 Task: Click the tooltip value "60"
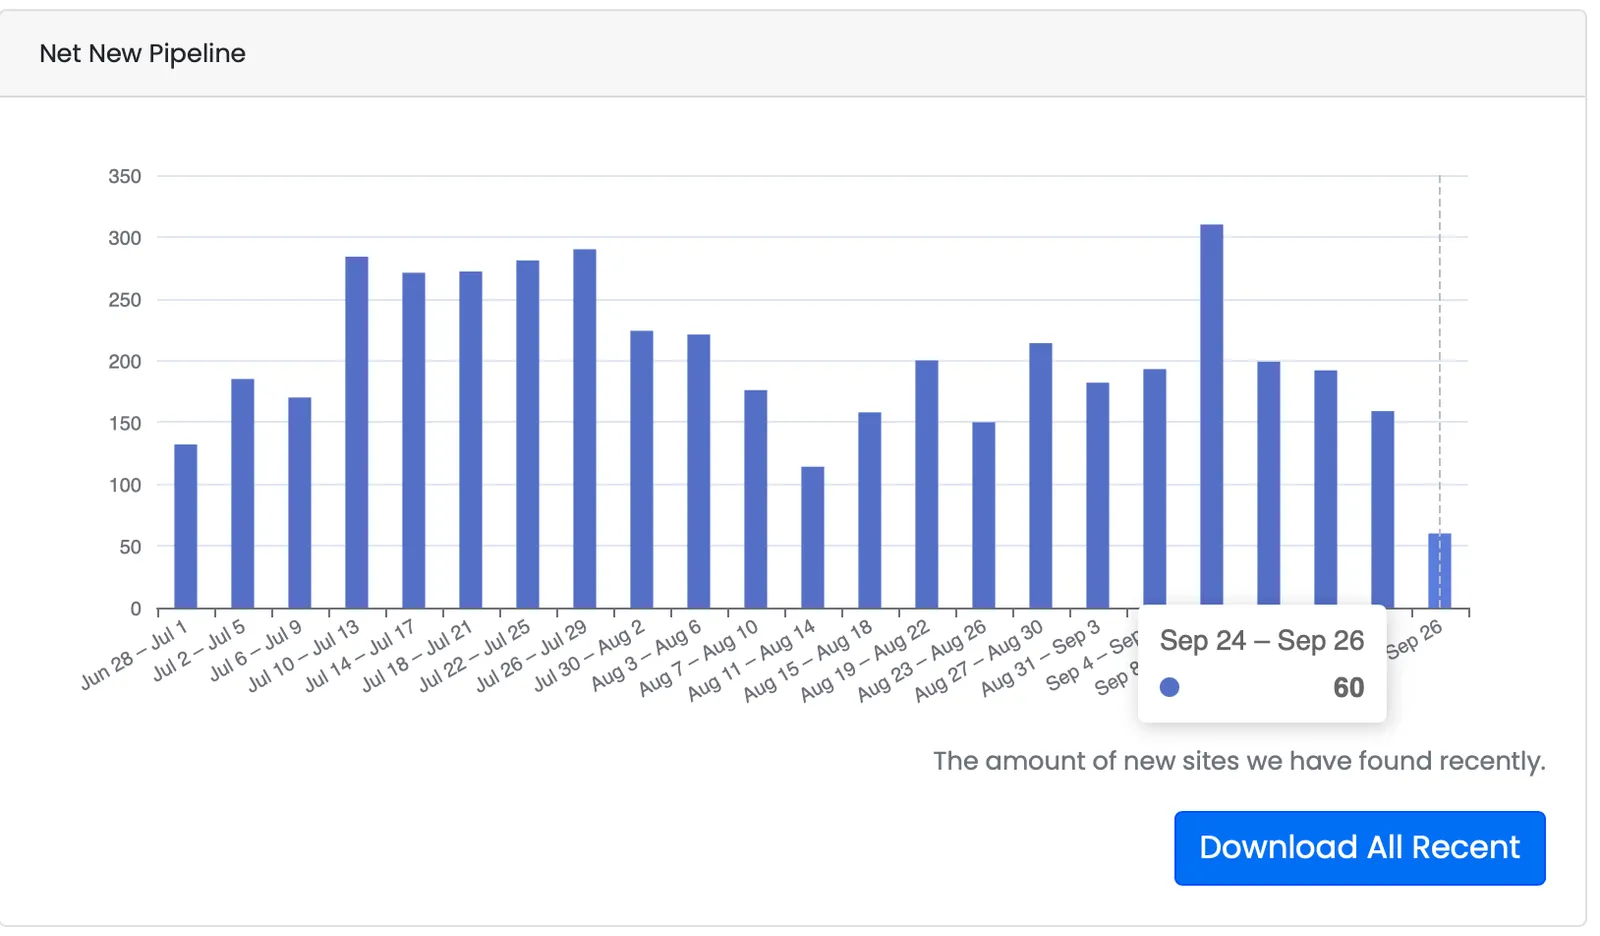(1348, 687)
